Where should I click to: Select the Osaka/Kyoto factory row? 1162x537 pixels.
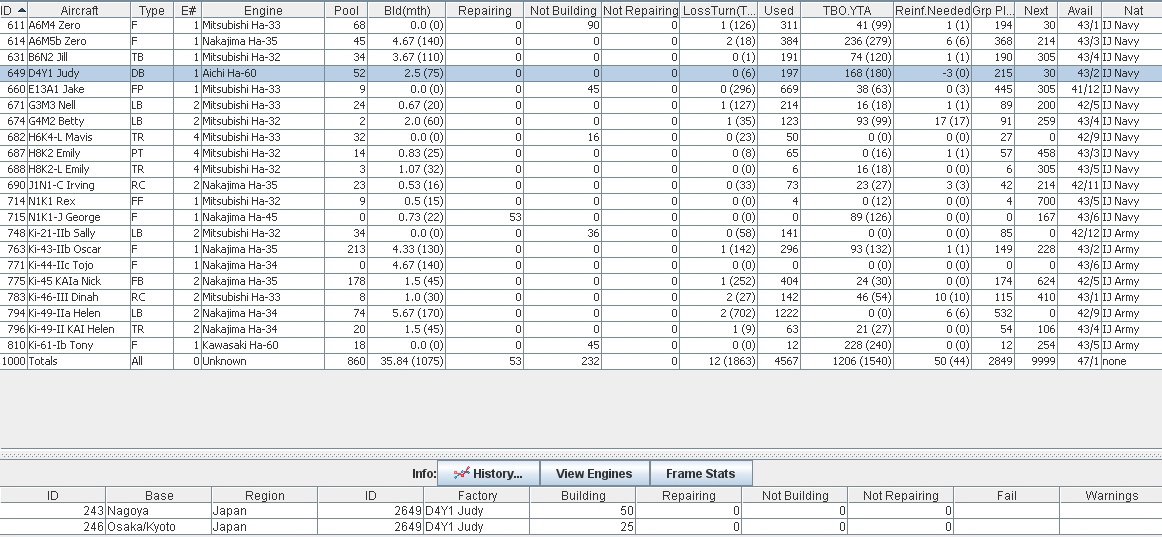point(581,527)
